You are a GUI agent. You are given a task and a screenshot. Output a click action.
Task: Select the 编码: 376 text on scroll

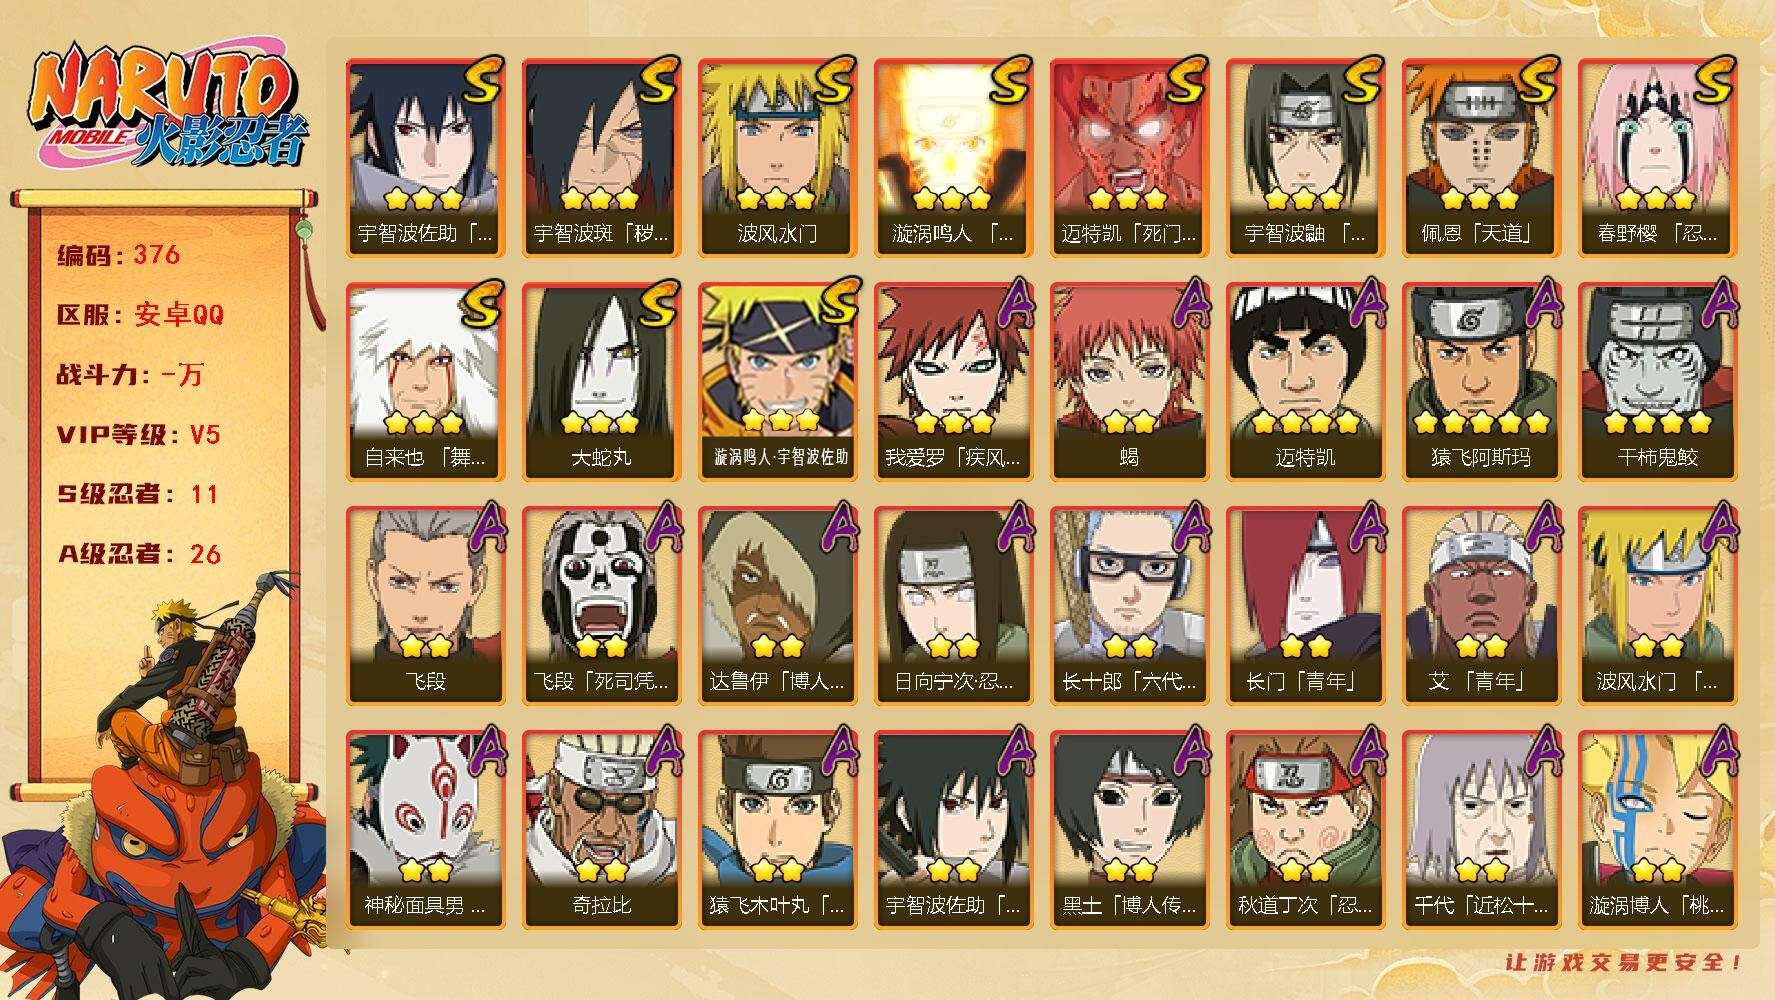[119, 255]
